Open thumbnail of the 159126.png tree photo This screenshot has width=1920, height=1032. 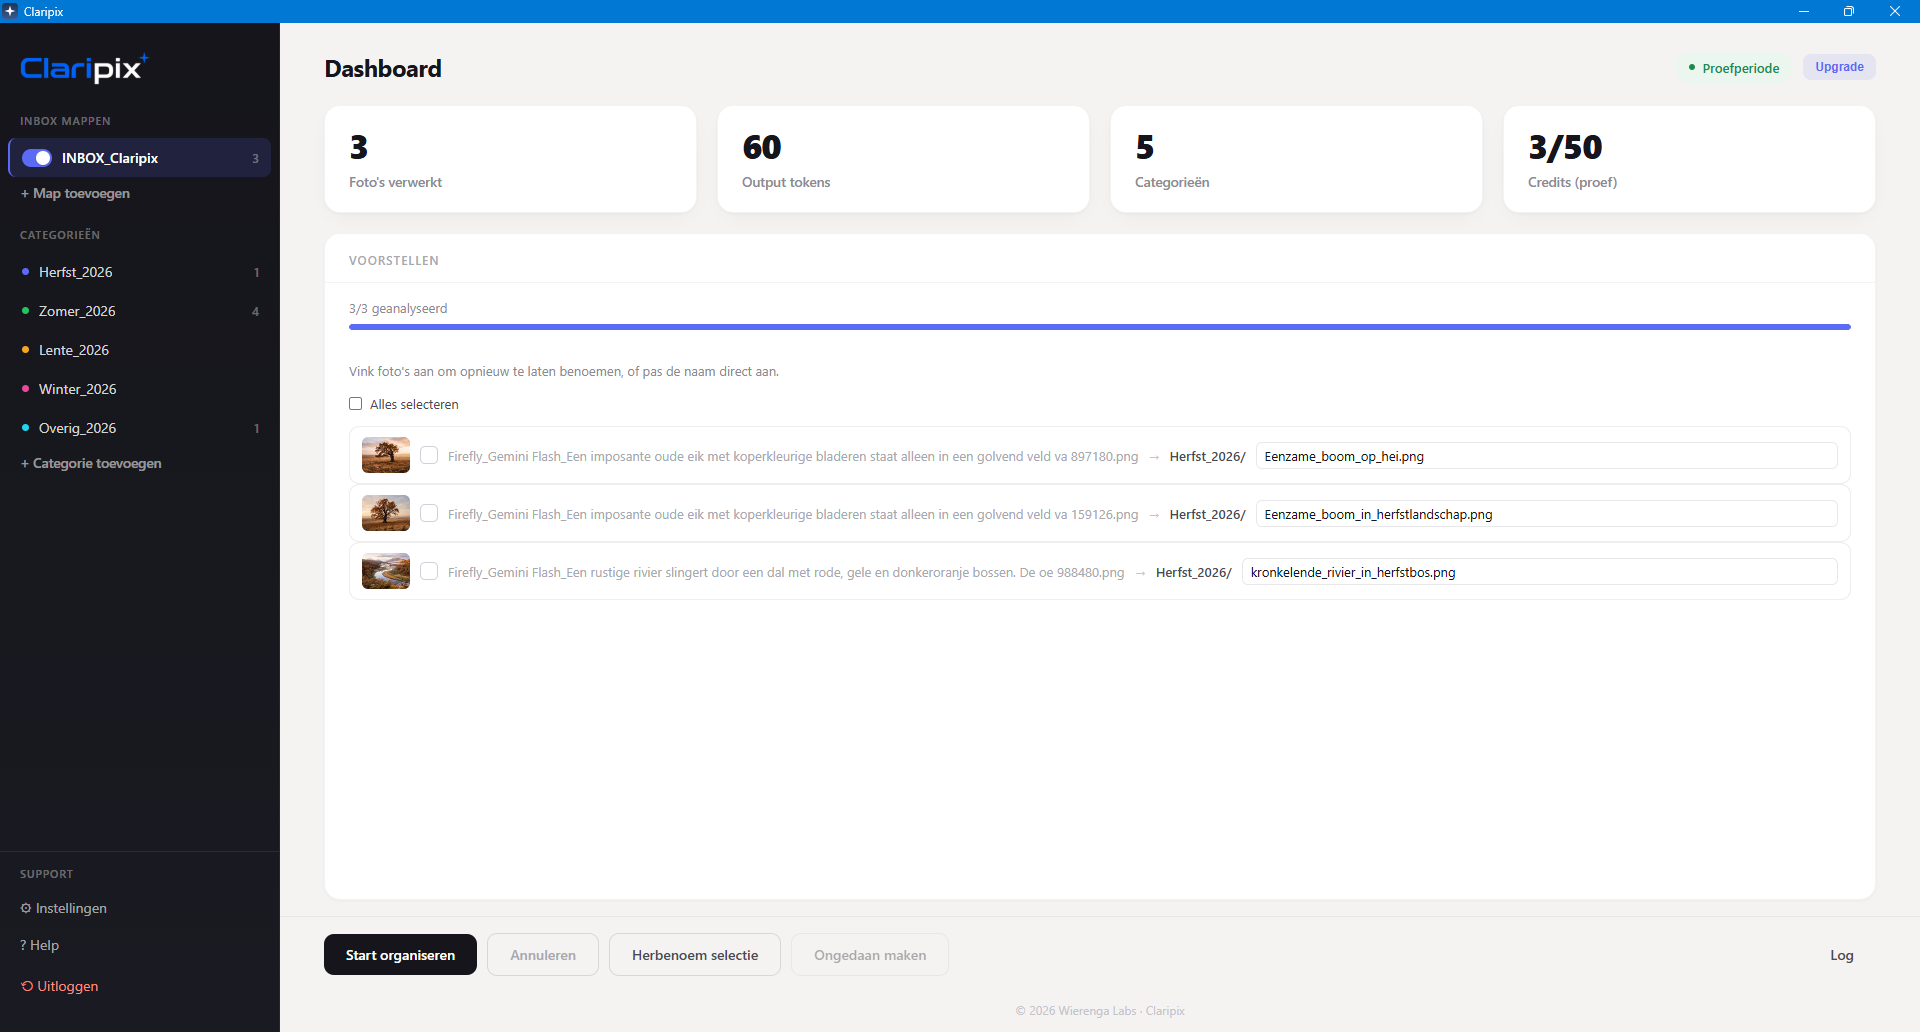(386, 513)
